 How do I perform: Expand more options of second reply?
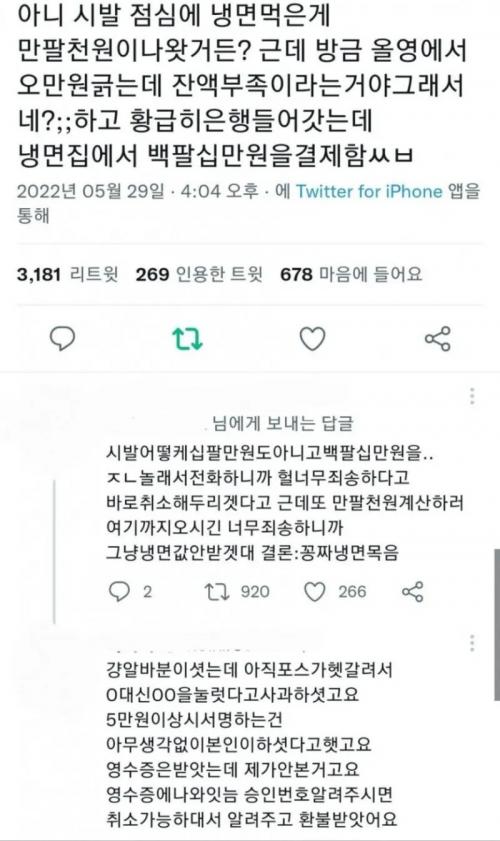472,643
